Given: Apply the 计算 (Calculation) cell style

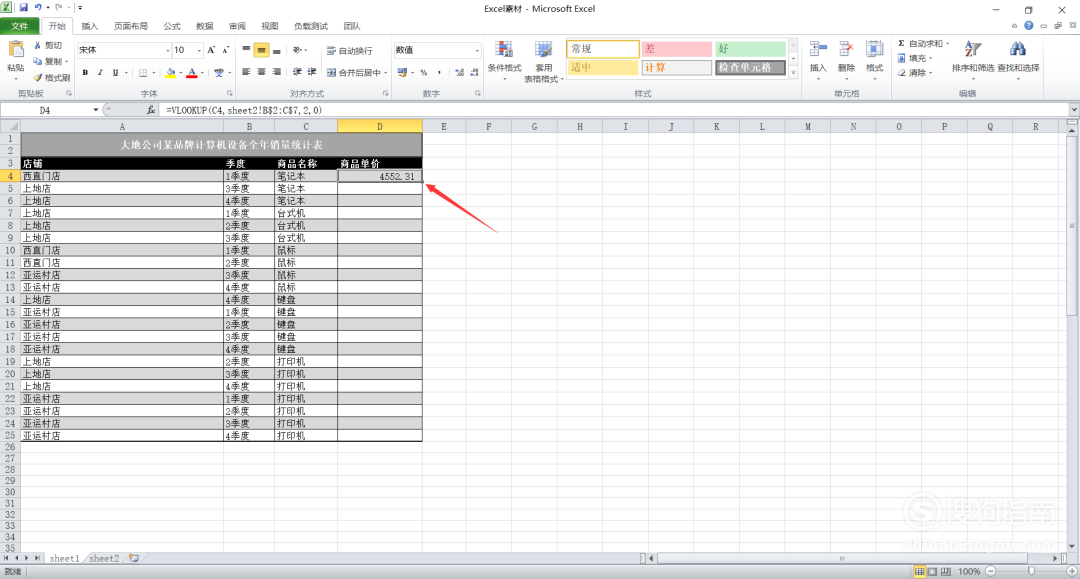Looking at the screenshot, I should (x=676, y=67).
